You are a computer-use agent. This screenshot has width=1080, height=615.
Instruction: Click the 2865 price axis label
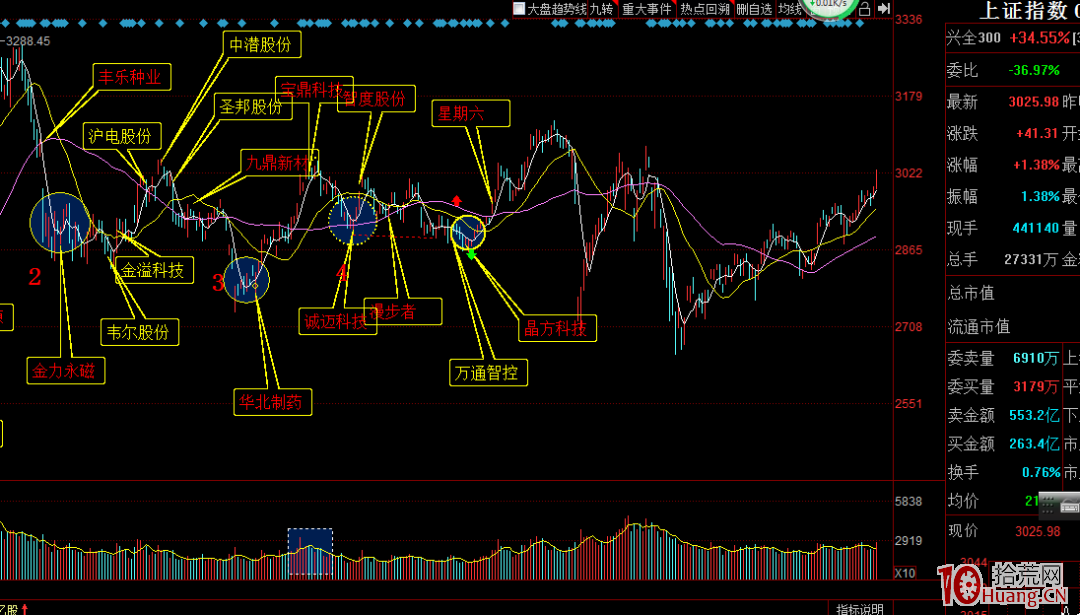(x=908, y=249)
